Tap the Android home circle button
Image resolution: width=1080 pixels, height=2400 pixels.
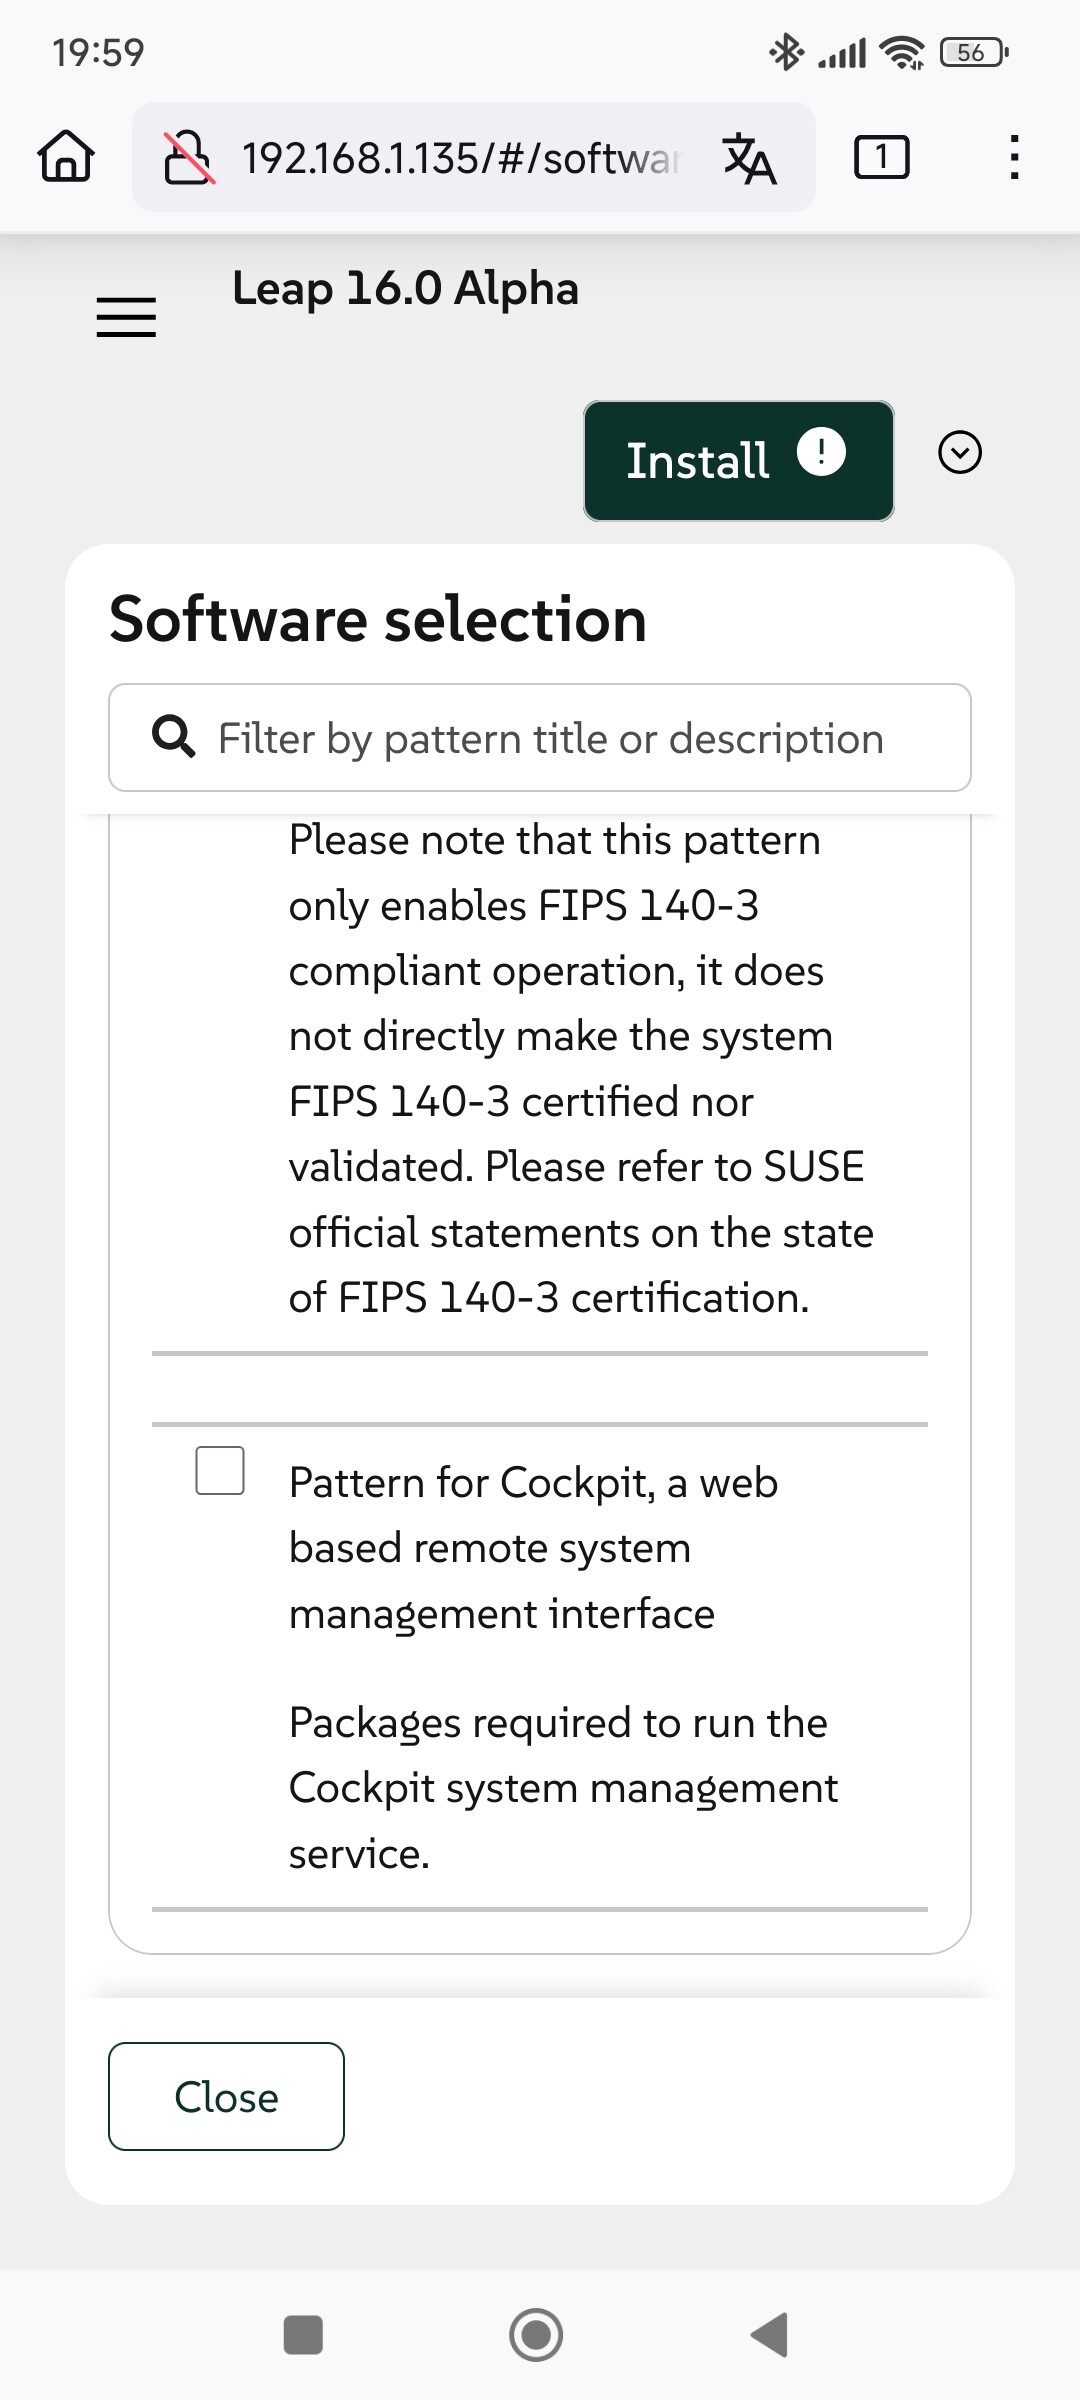536,2335
